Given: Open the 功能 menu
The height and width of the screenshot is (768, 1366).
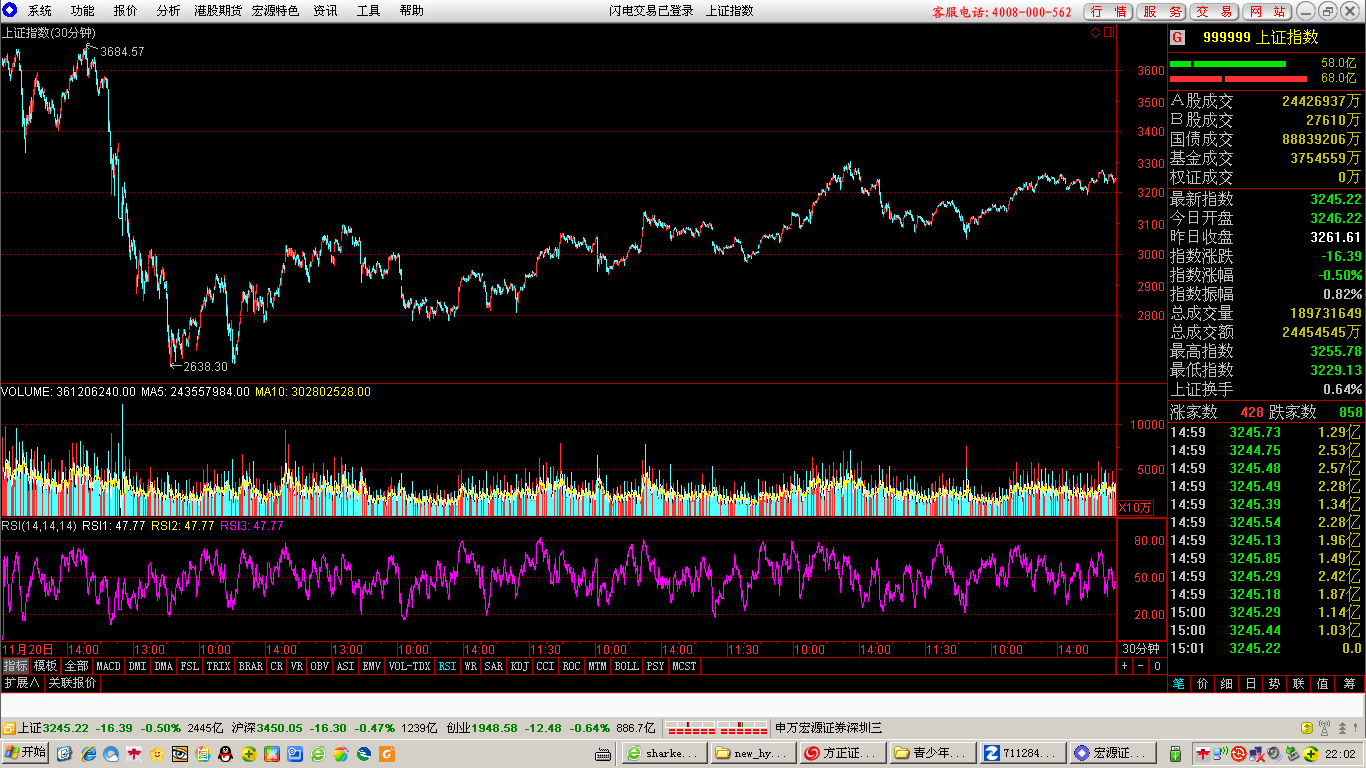Looking at the screenshot, I should coord(83,11).
